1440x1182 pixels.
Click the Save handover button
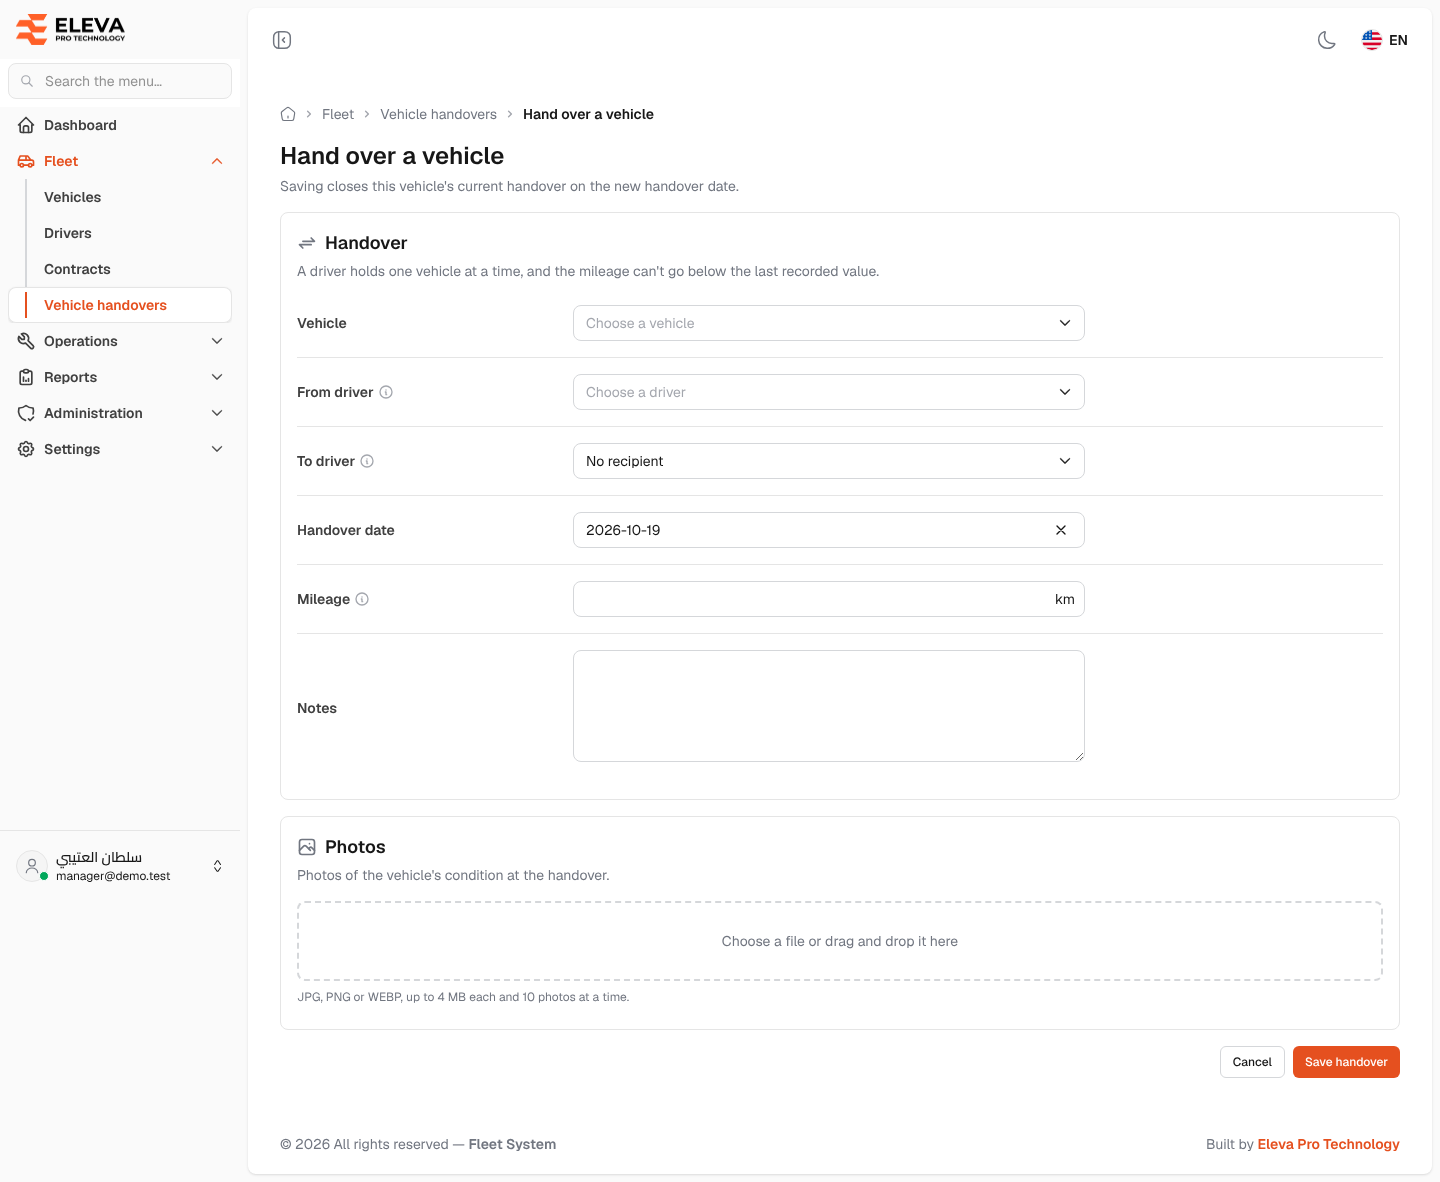1346,1062
